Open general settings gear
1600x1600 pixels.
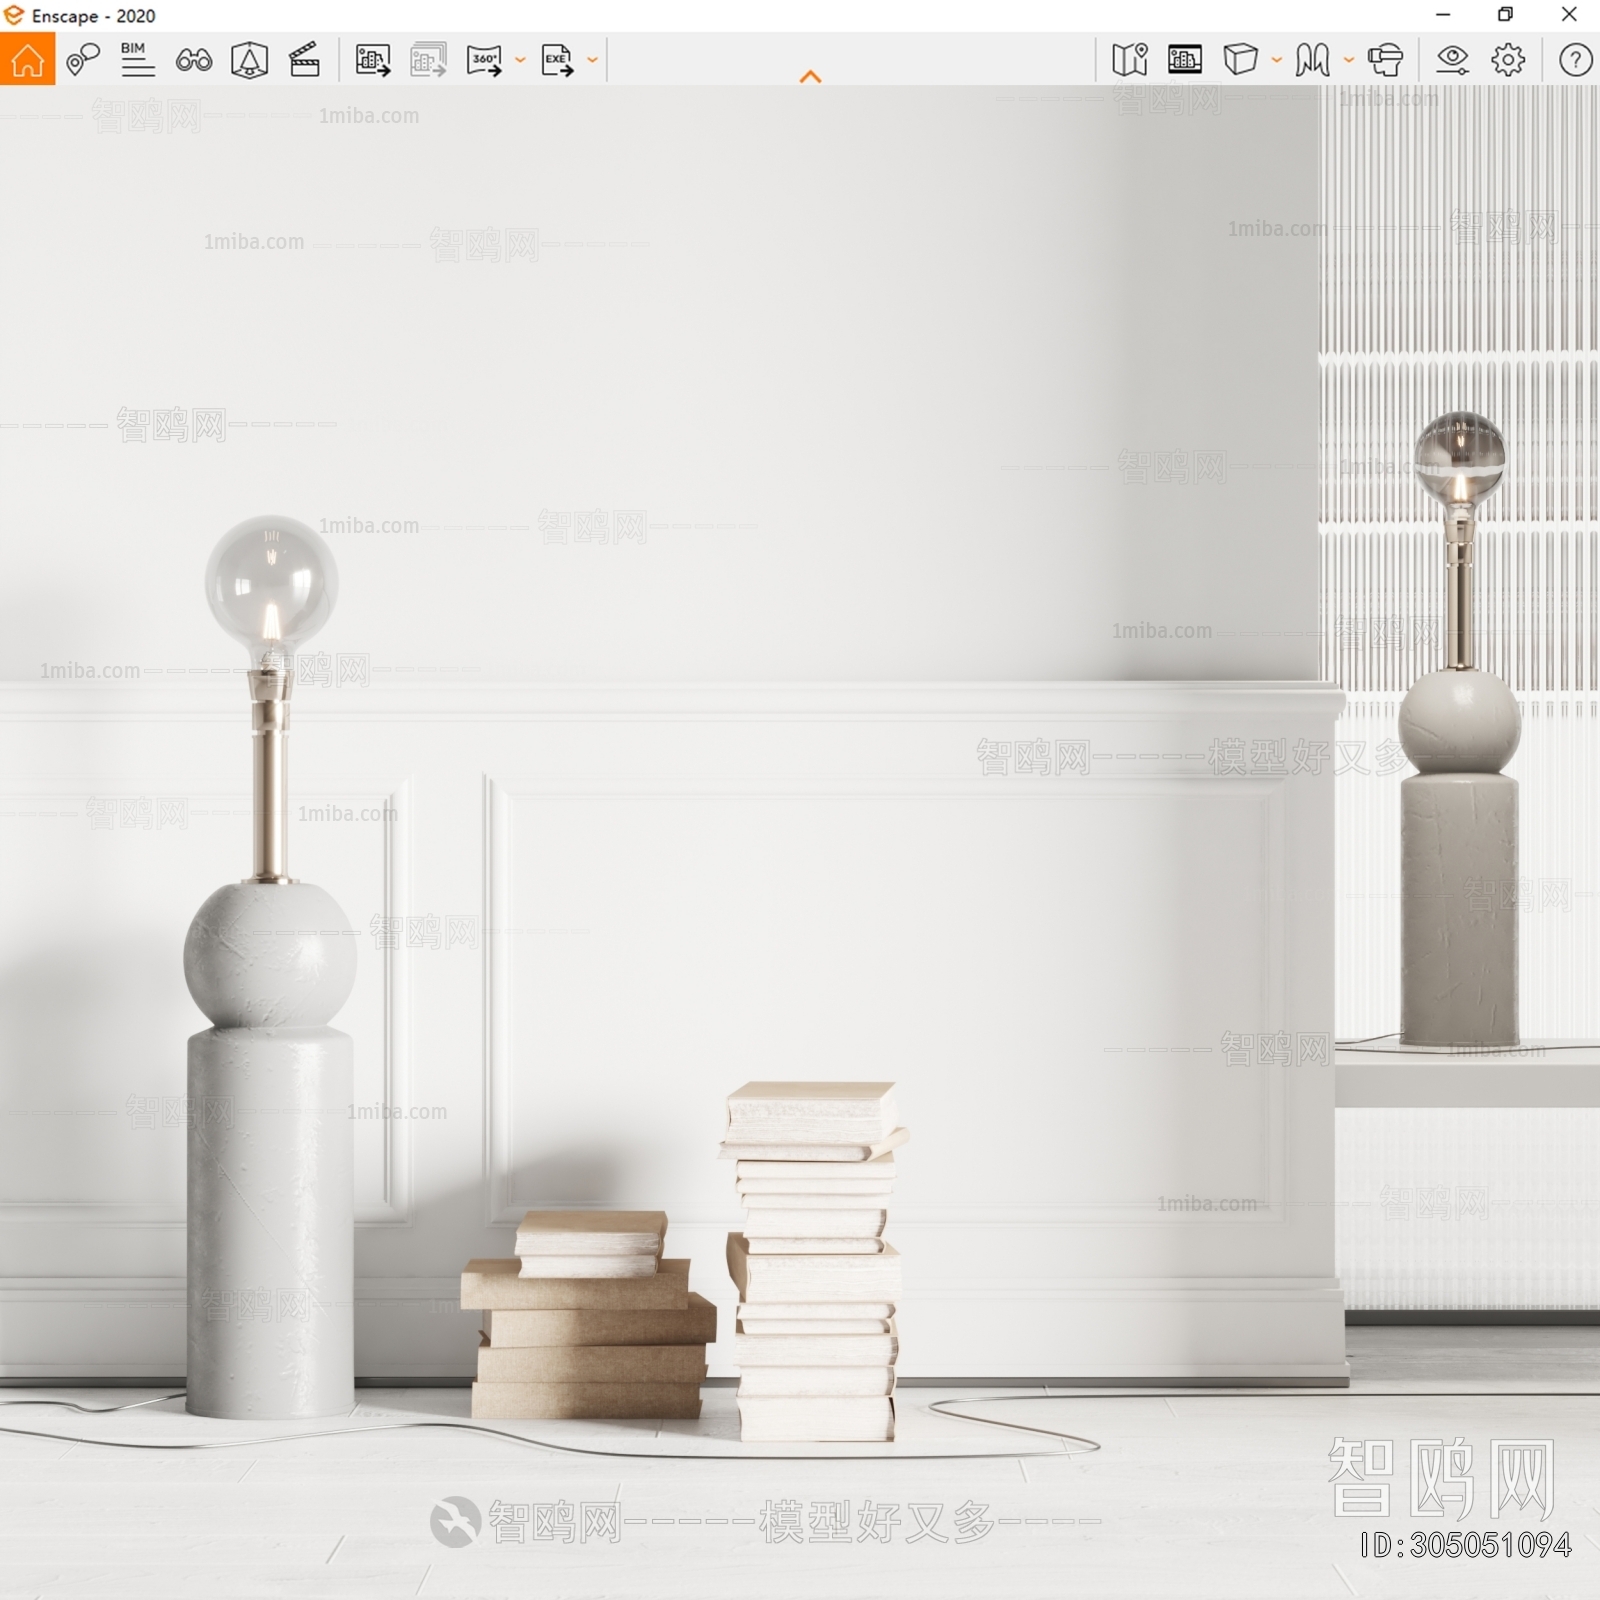[x=1508, y=60]
